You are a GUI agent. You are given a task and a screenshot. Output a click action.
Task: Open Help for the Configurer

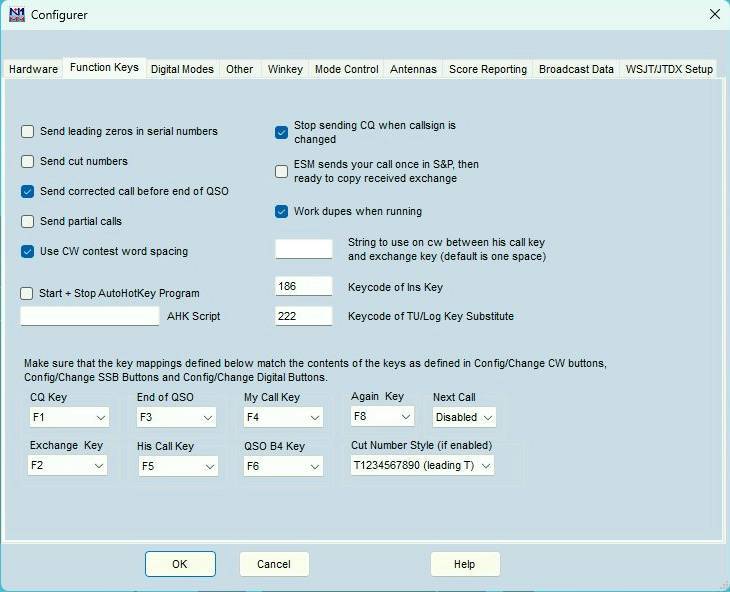click(x=465, y=564)
